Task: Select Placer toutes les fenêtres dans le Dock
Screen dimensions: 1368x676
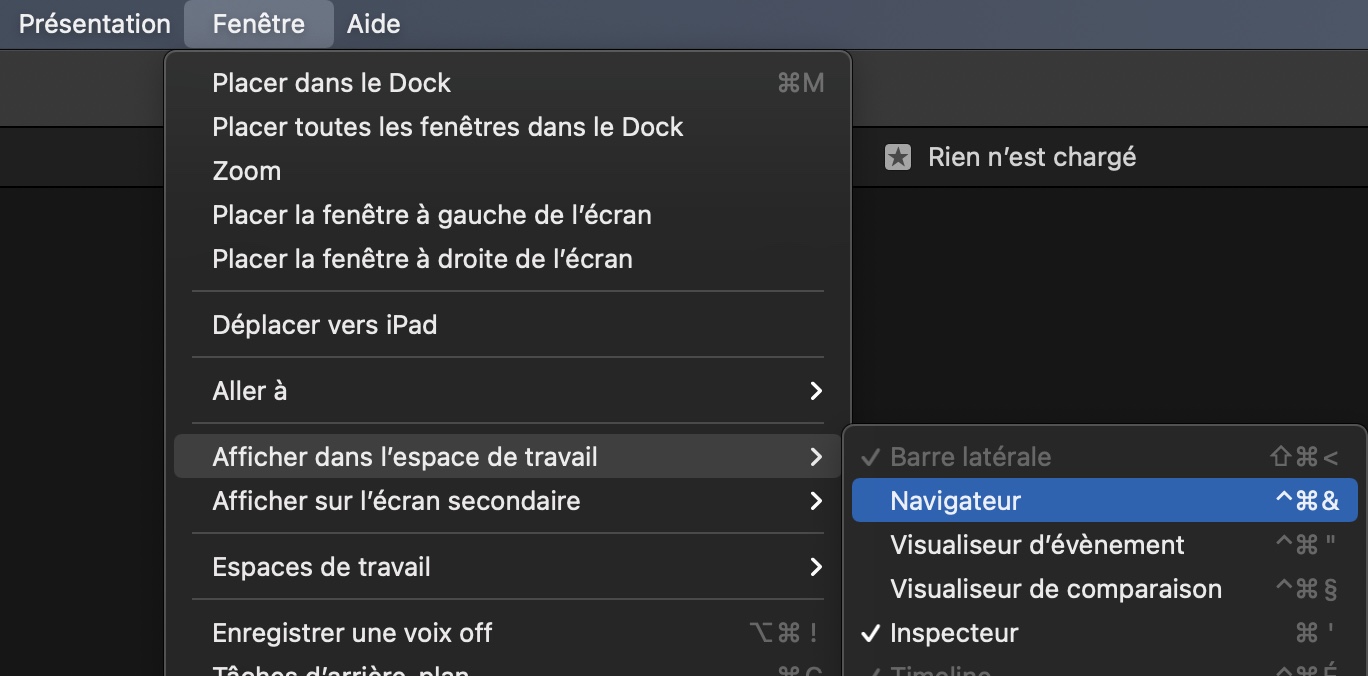Action: 448,127
